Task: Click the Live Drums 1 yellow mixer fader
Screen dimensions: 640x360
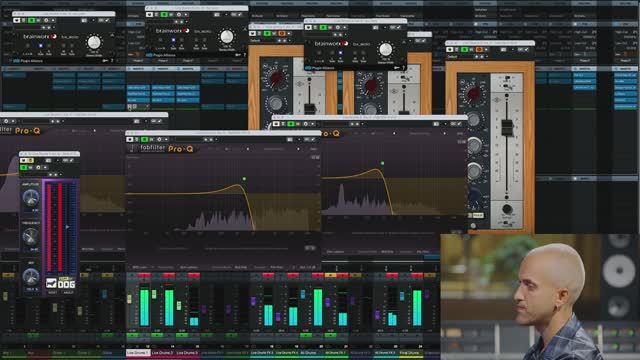Action: point(129,299)
